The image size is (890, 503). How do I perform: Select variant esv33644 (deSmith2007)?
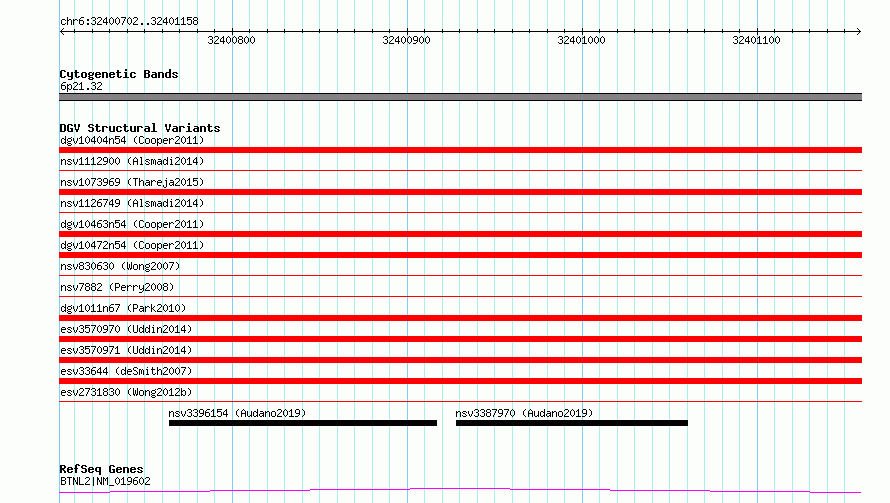click(x=126, y=371)
